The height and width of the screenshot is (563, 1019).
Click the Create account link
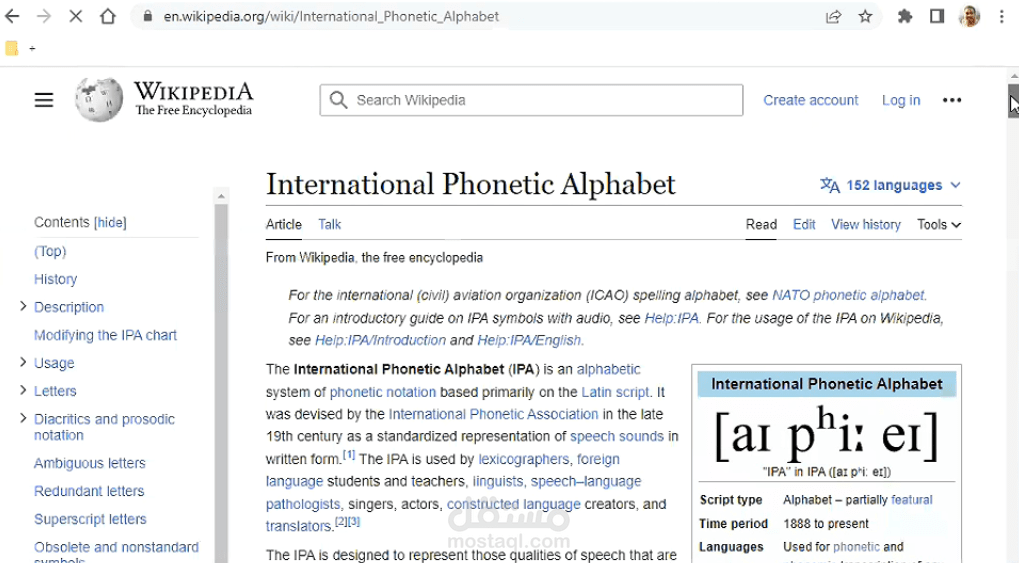click(810, 100)
